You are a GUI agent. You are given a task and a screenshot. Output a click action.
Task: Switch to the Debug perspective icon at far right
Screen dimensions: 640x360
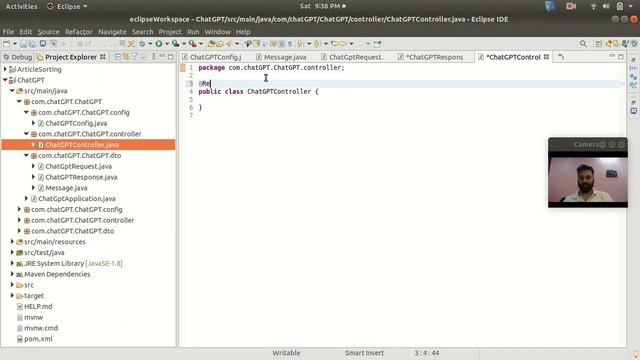click(x=634, y=44)
